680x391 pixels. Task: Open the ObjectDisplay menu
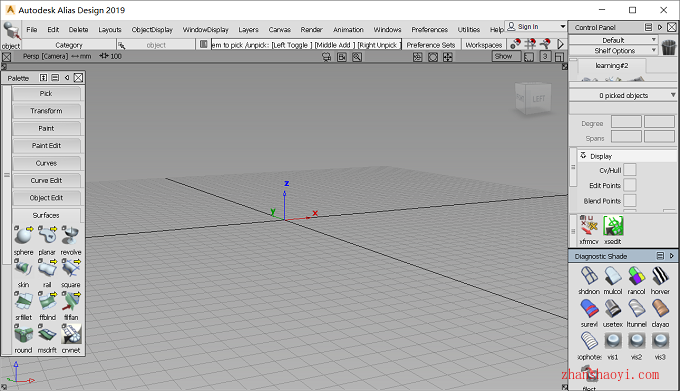[x=152, y=29]
